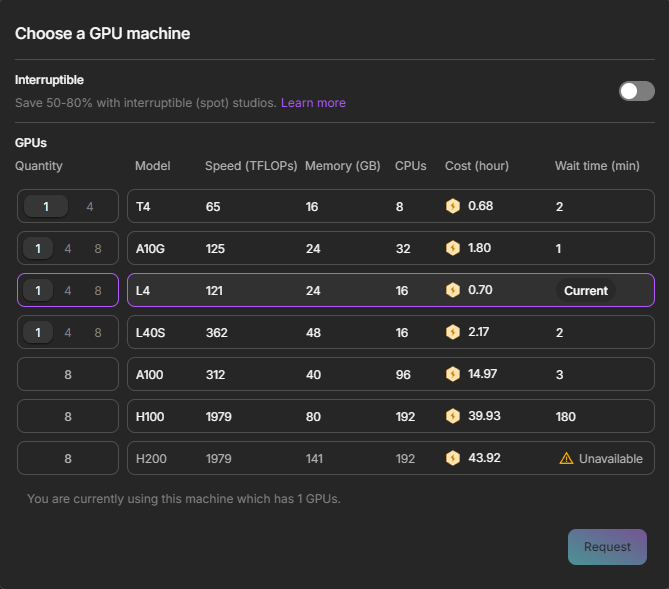Select quantity 8 for L4
Screen dimensions: 669x589
pos(98,291)
